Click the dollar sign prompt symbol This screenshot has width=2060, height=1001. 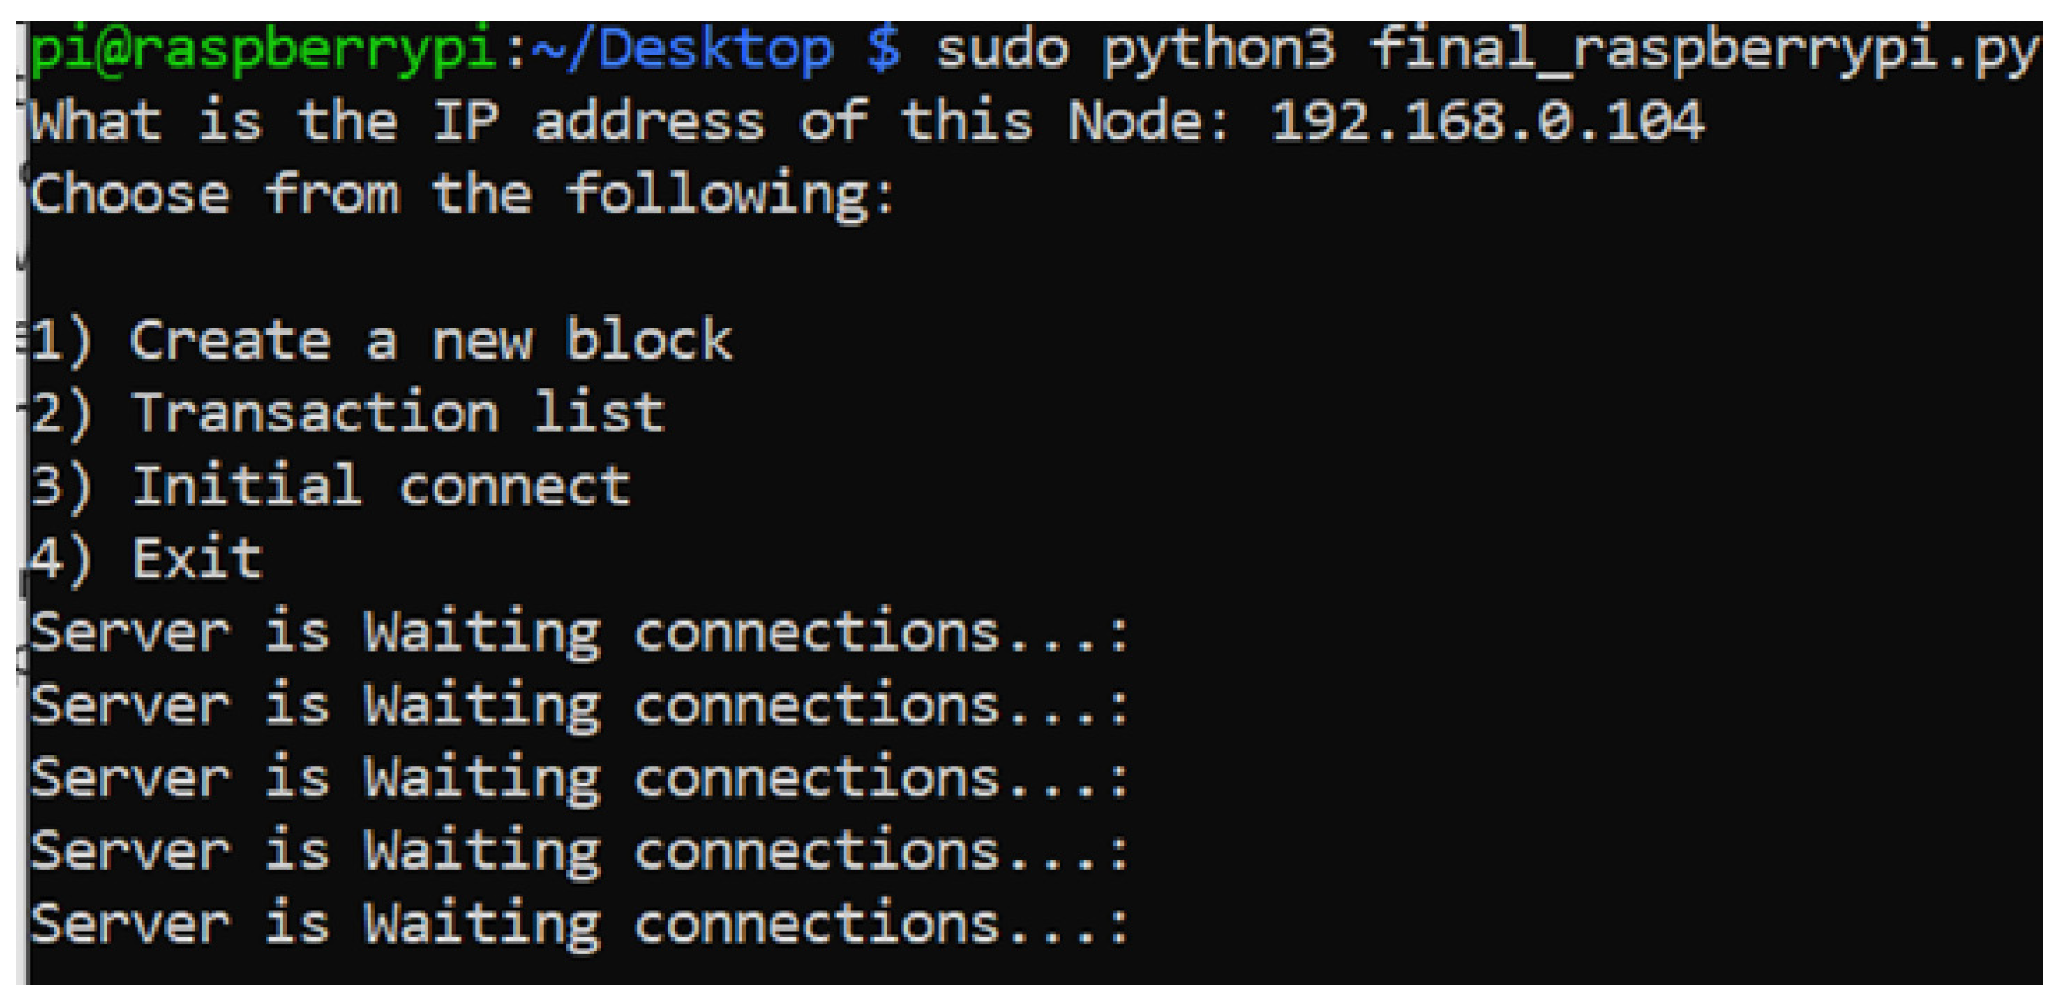(x=884, y=50)
